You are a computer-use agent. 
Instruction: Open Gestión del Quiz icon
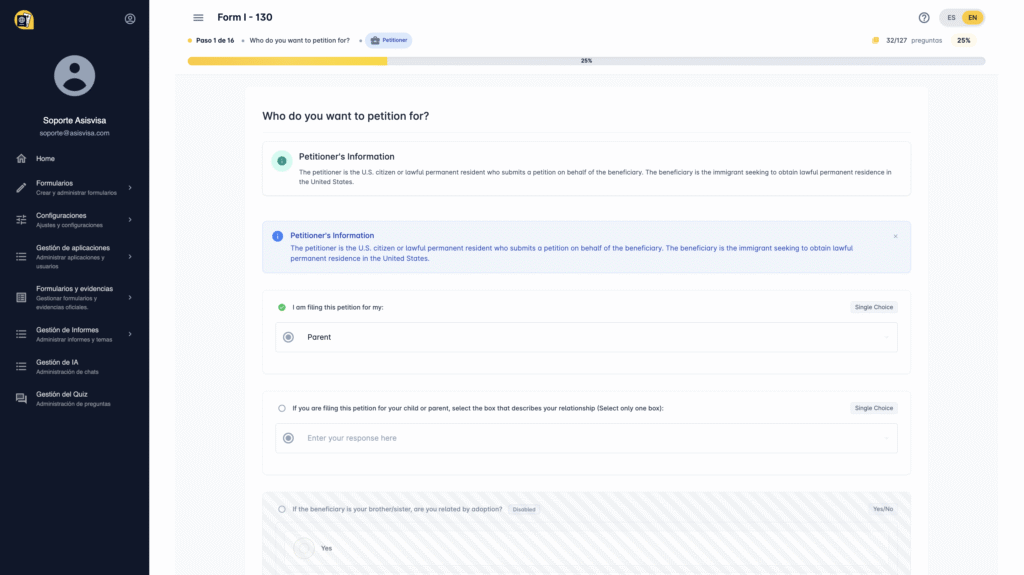pyautogui.click(x=21, y=399)
